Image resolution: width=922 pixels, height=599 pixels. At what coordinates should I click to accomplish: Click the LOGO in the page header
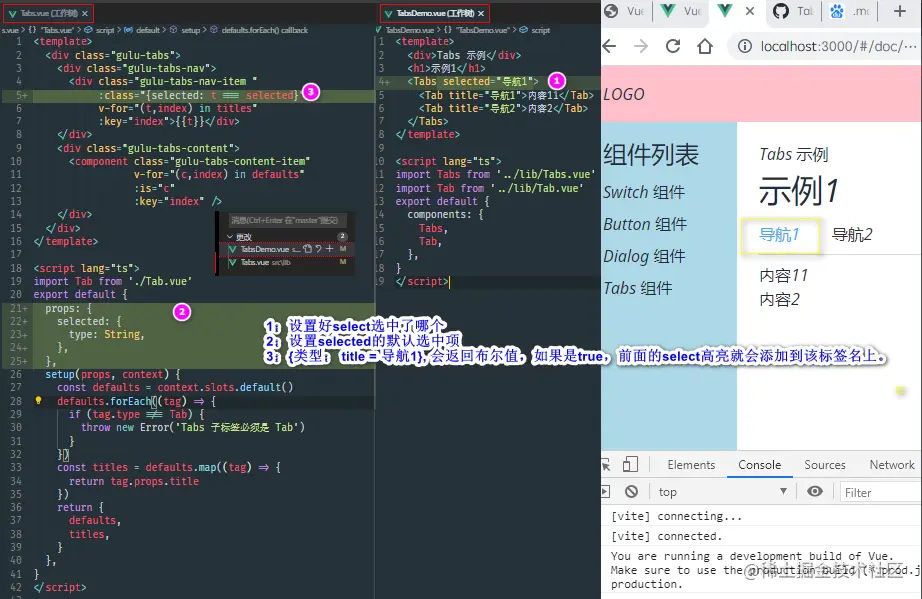[624, 94]
